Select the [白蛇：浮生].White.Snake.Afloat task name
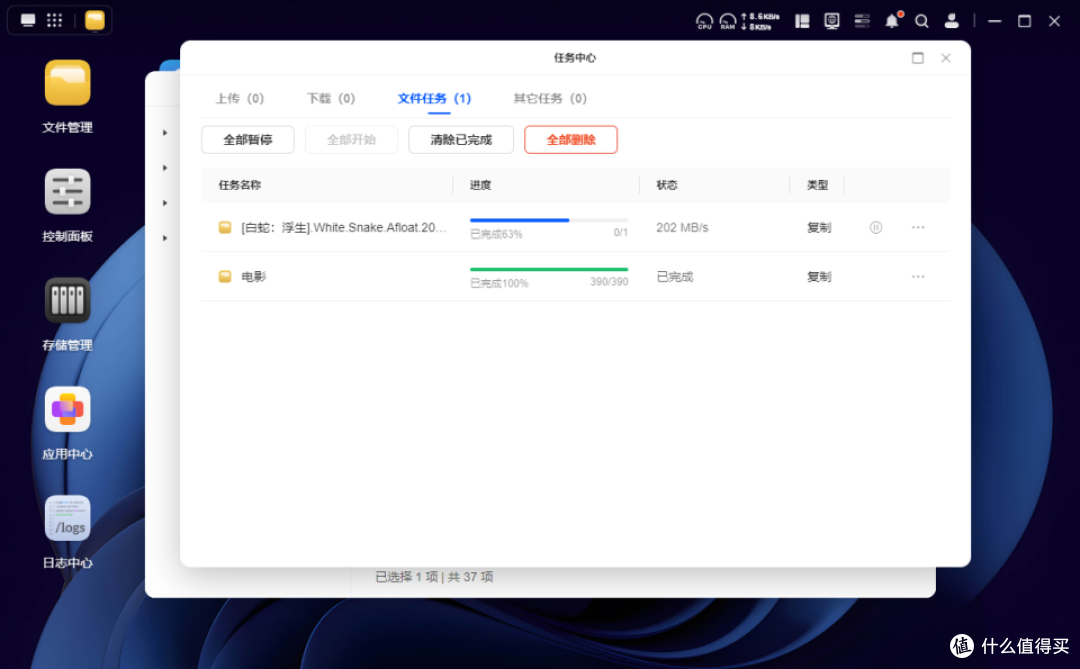This screenshot has width=1080, height=669. (344, 227)
